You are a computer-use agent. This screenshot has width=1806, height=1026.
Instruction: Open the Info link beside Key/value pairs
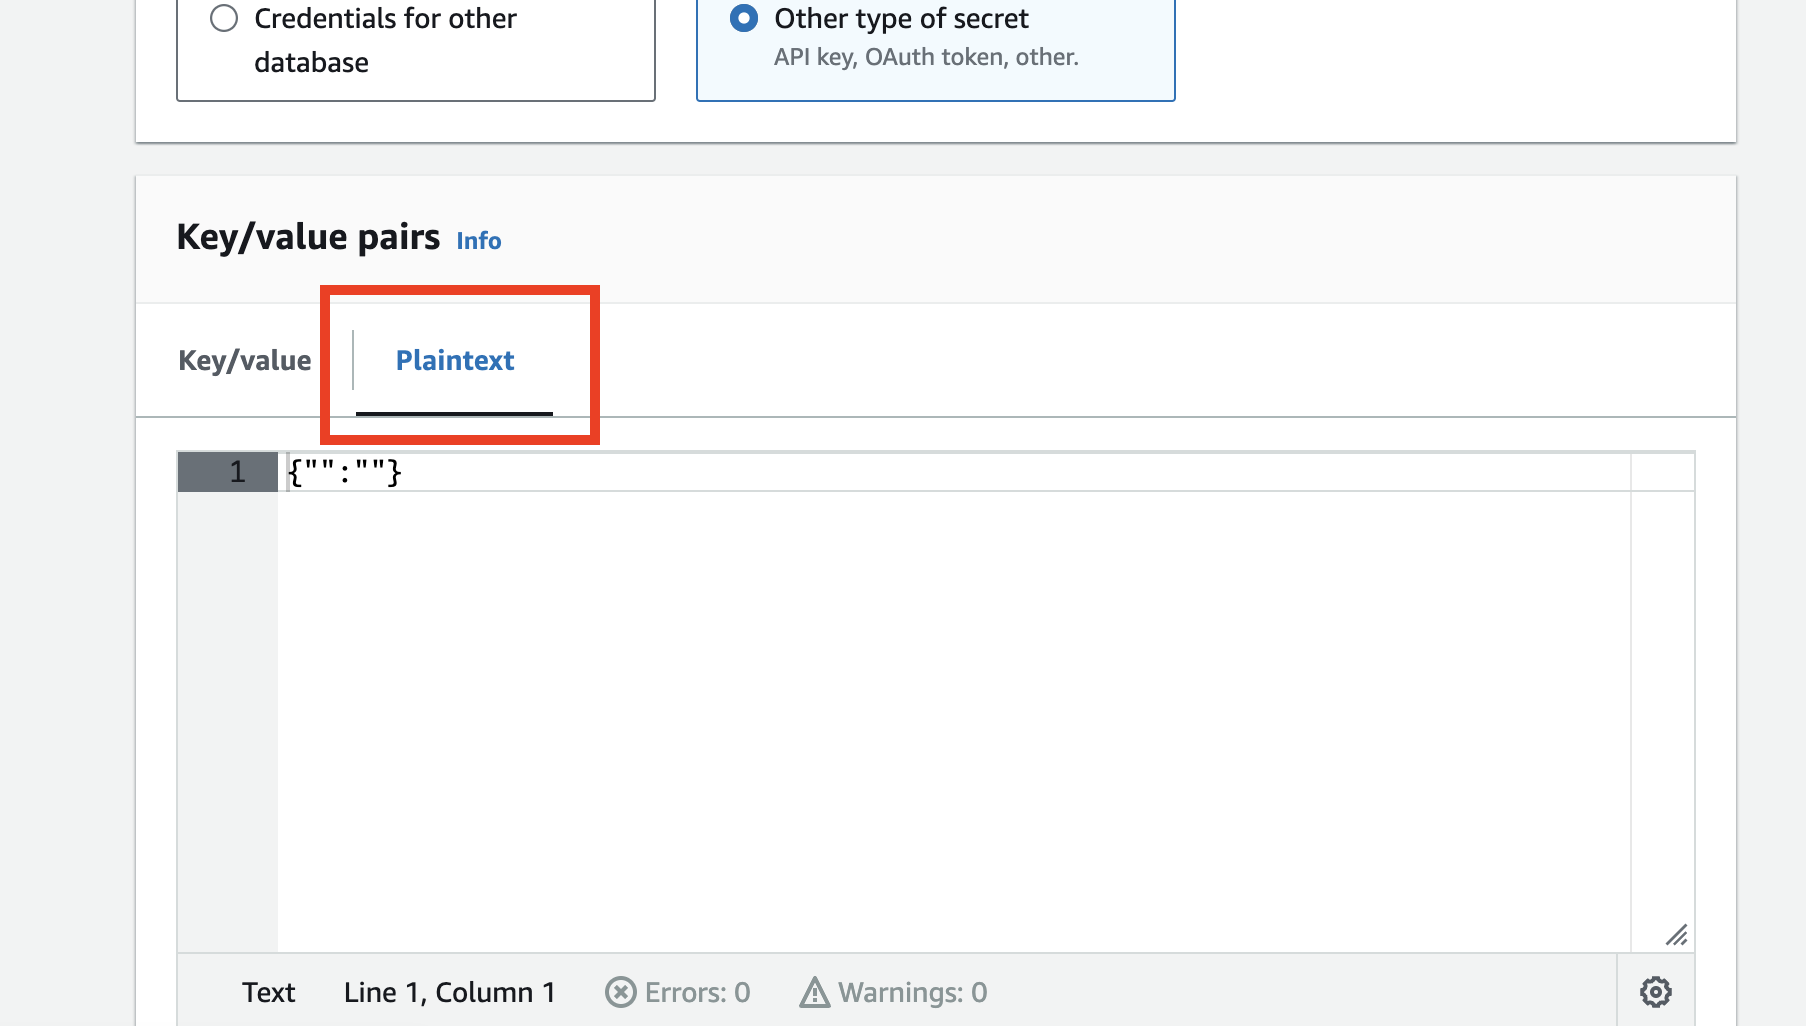(478, 241)
